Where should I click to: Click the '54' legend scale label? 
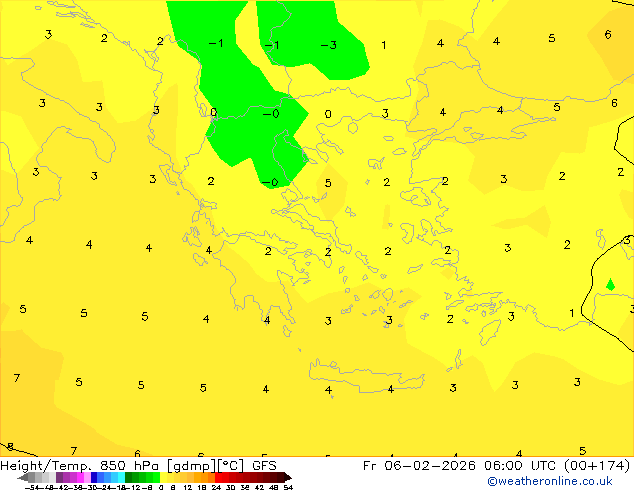(288, 487)
